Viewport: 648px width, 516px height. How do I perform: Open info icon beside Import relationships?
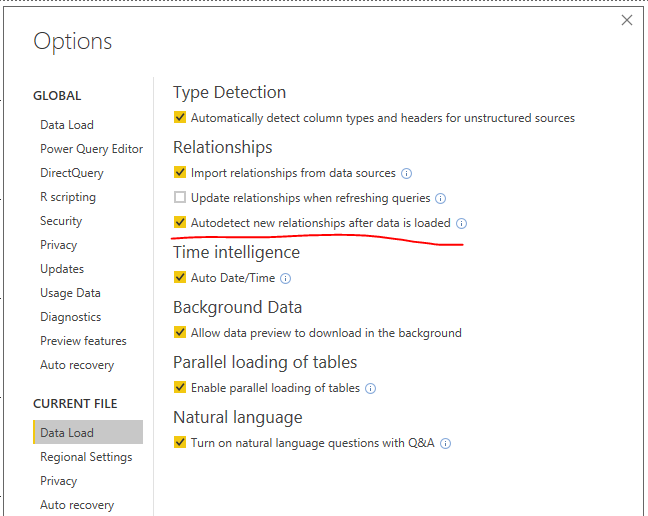[406, 174]
